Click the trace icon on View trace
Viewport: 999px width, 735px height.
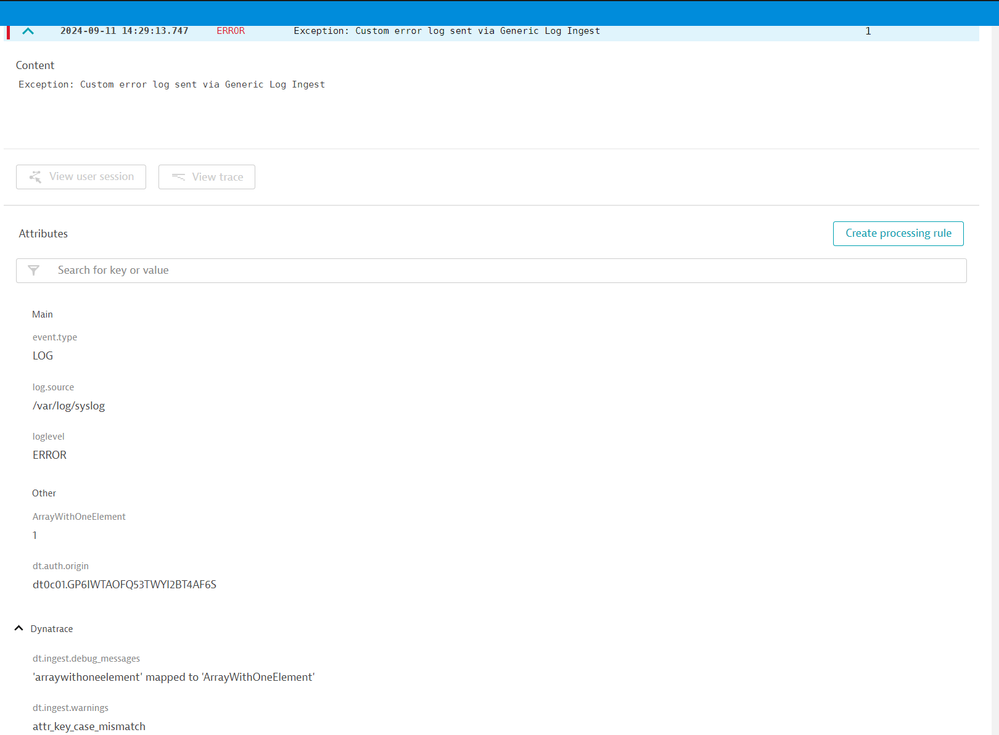(x=178, y=177)
